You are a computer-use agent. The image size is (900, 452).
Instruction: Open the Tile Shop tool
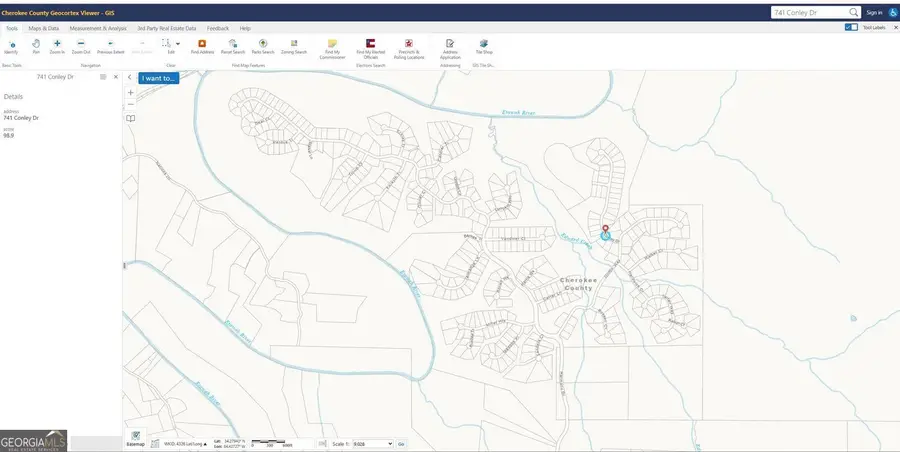point(484,47)
